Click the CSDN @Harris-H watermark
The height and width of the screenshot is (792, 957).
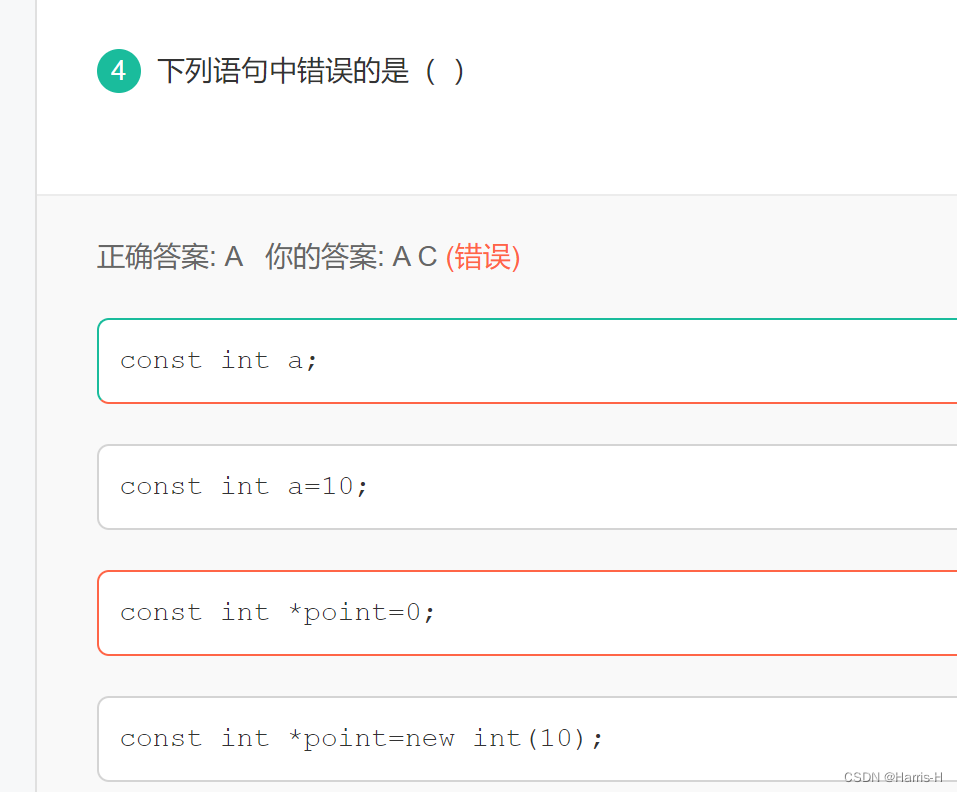coord(893,777)
